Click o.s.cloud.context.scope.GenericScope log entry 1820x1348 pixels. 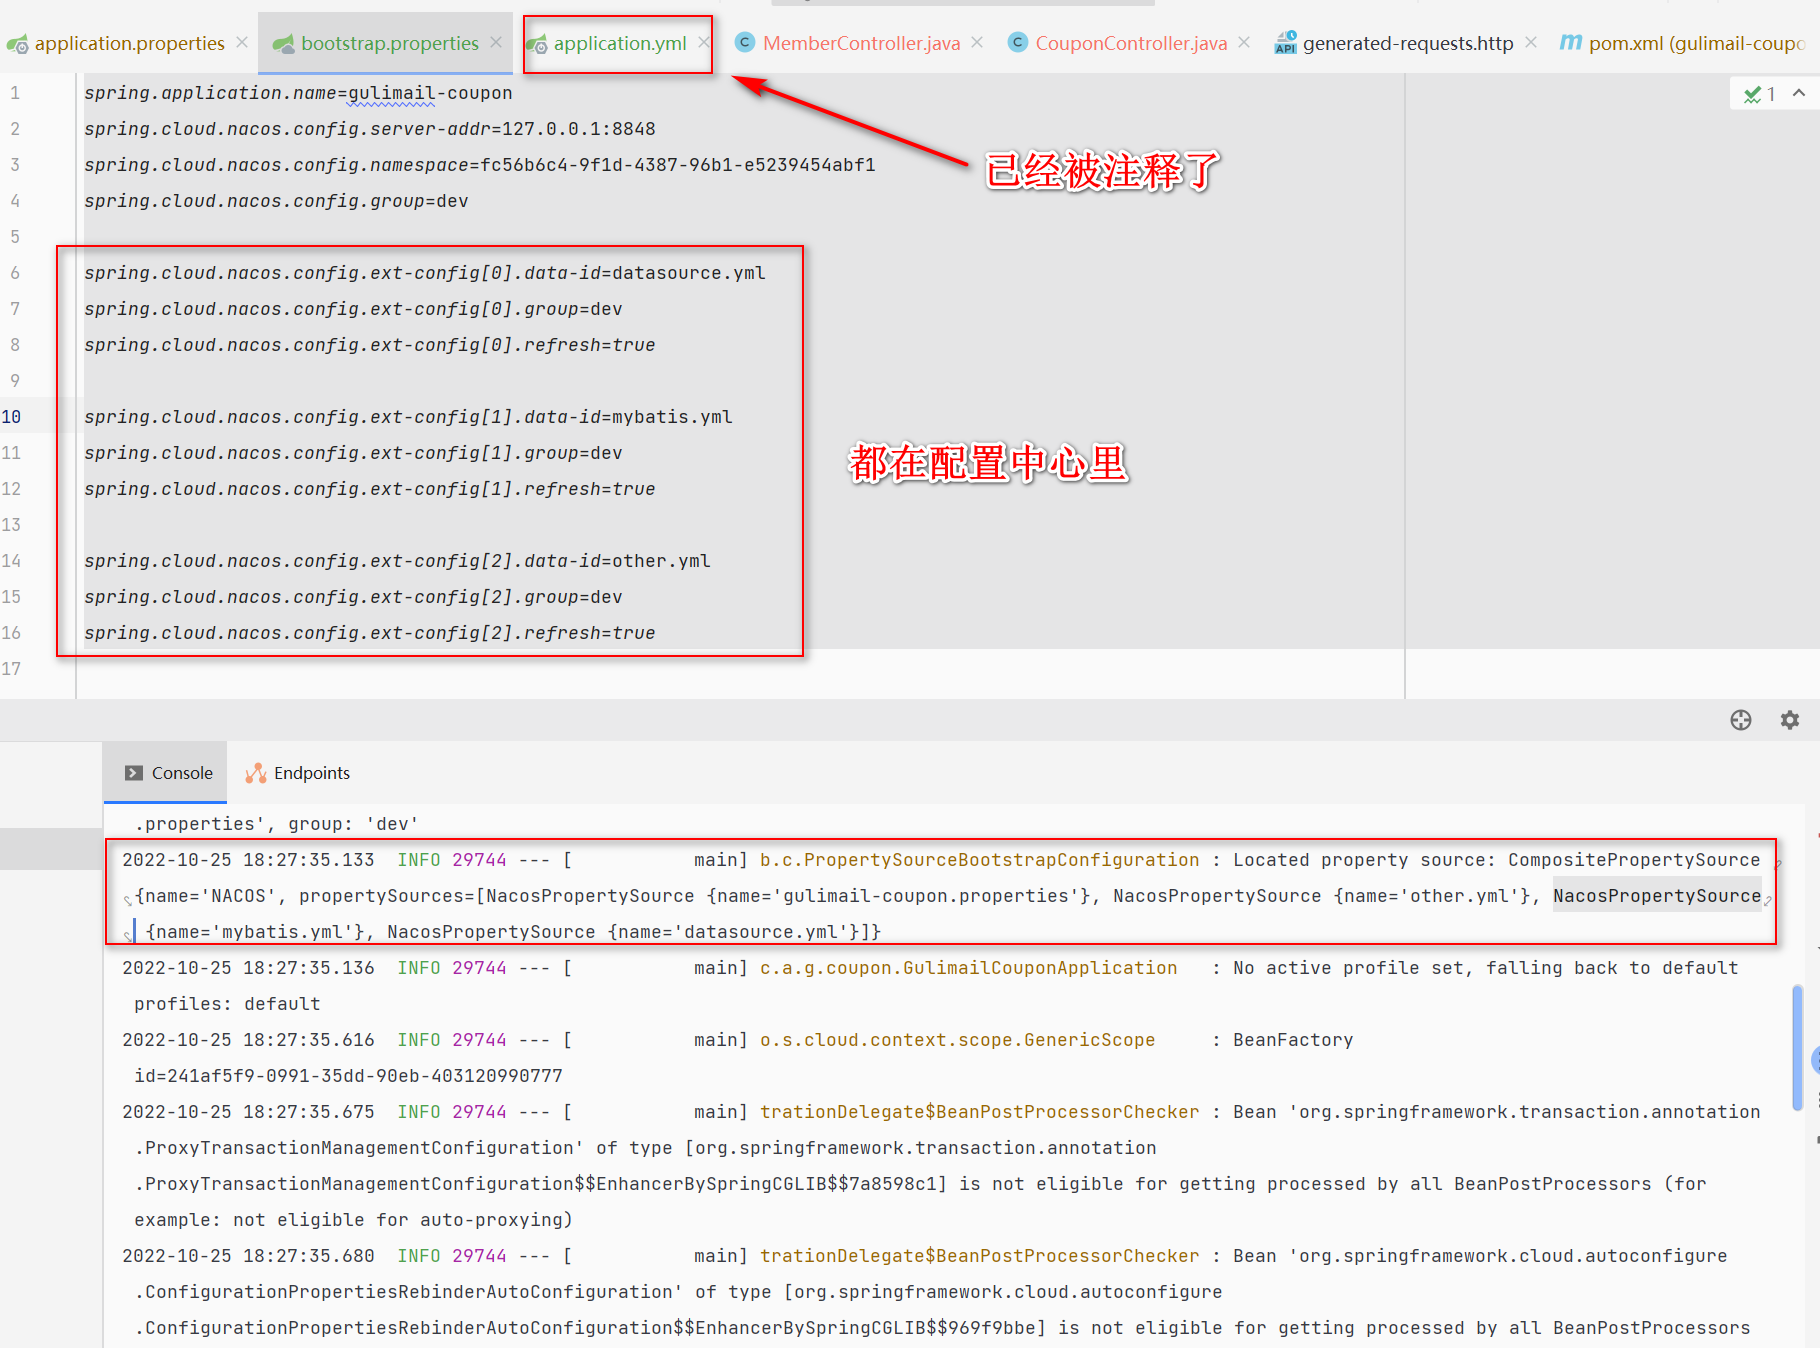(x=957, y=1040)
